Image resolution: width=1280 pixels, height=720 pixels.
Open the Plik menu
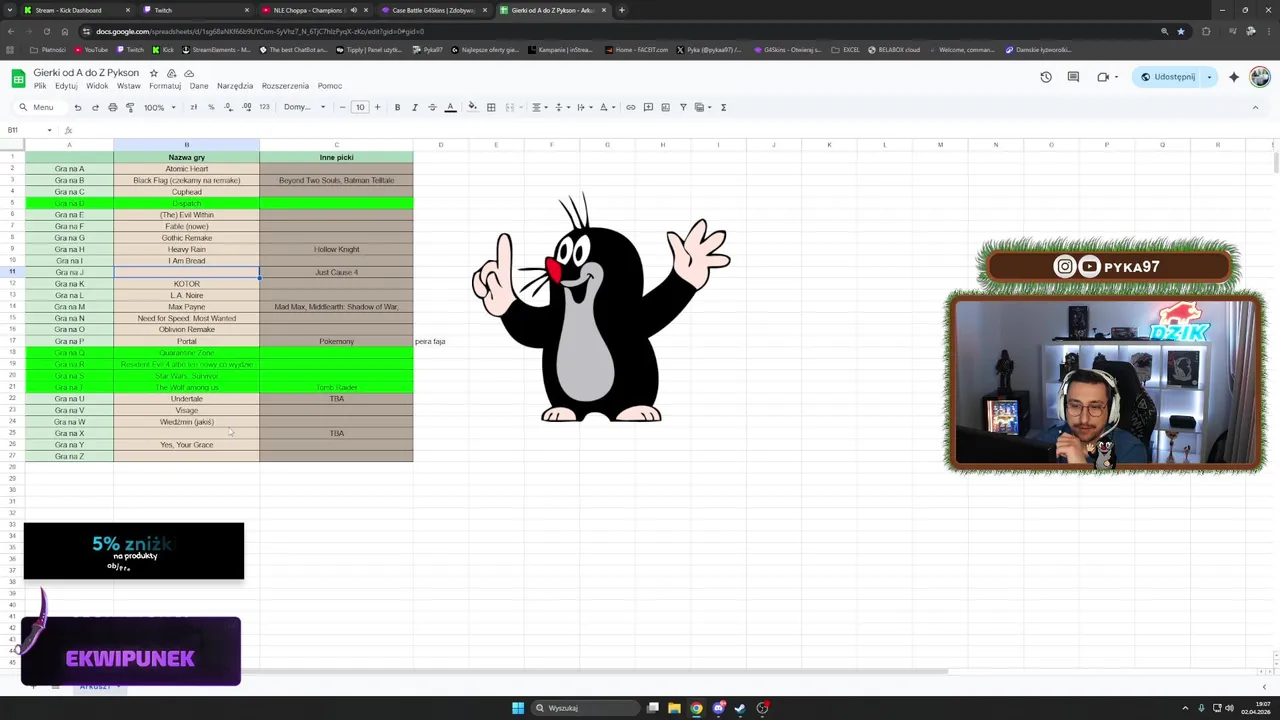(x=40, y=86)
